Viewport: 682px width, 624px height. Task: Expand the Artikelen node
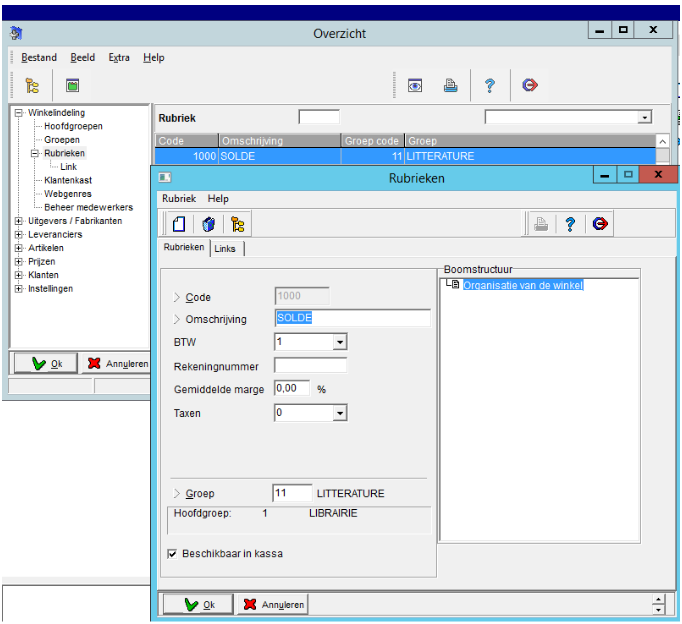[x=19, y=248]
